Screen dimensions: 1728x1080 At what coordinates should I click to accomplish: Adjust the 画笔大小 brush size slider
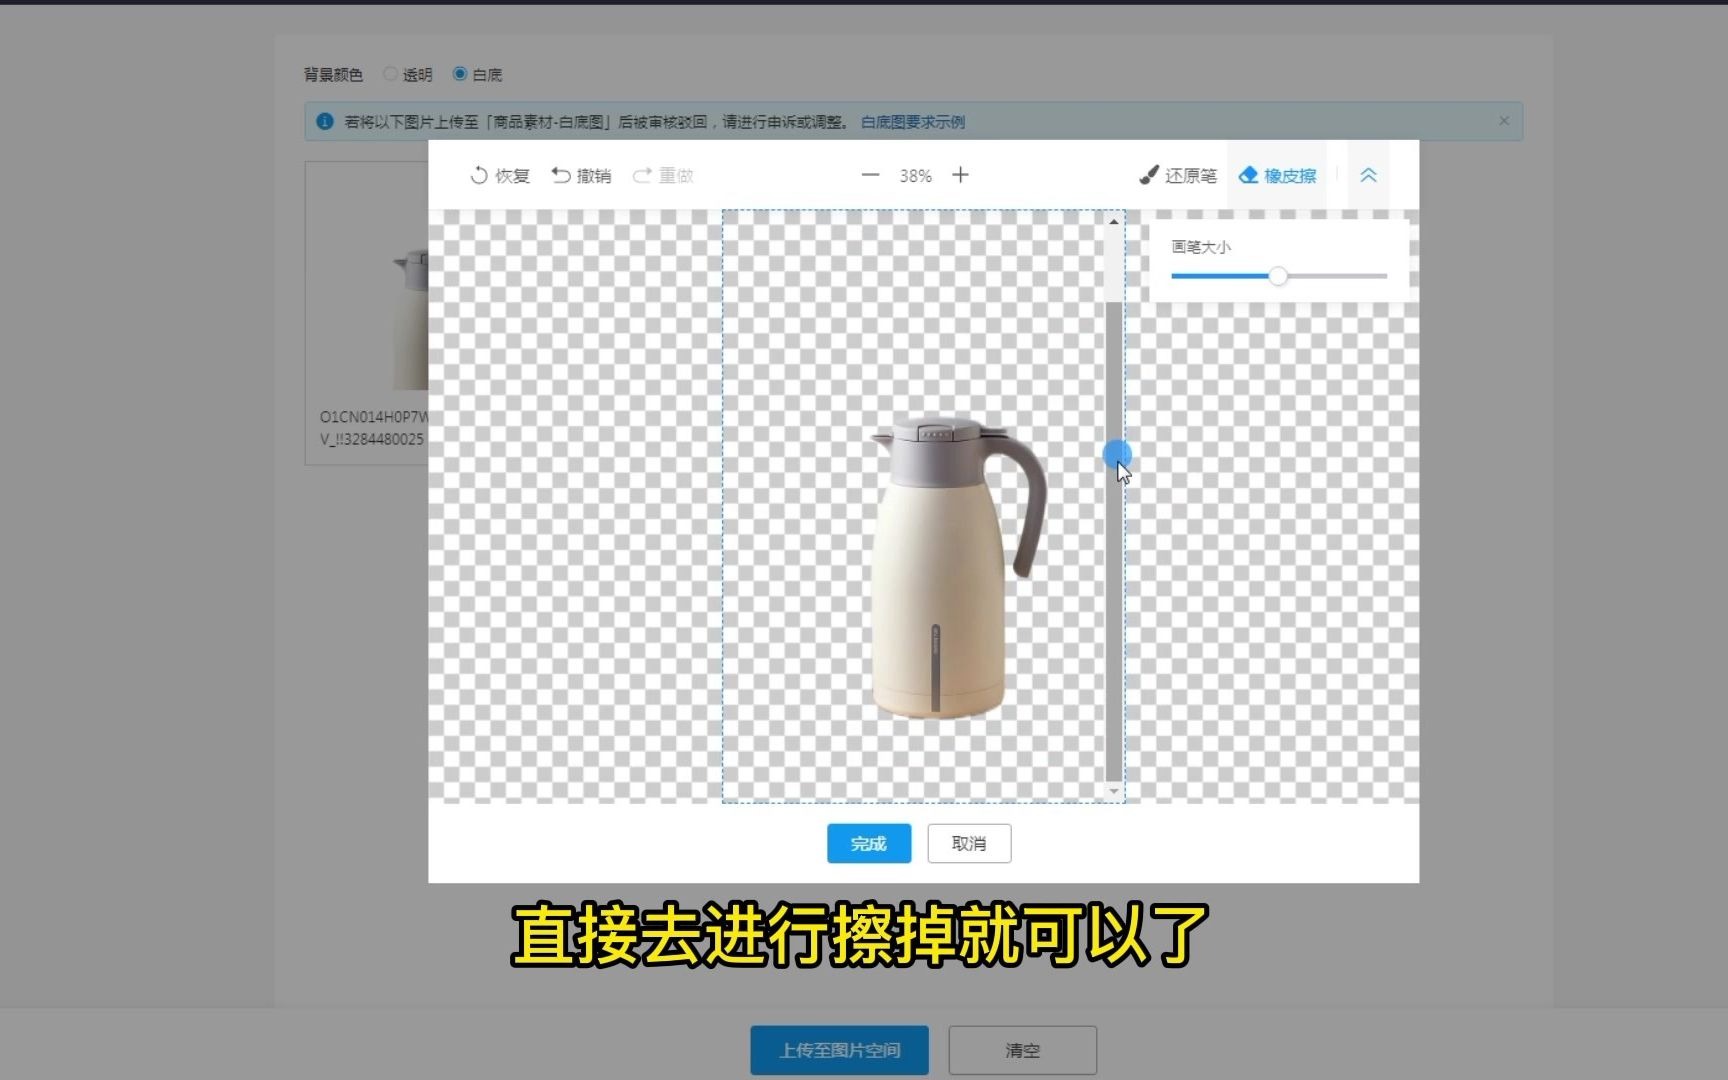1280,276
